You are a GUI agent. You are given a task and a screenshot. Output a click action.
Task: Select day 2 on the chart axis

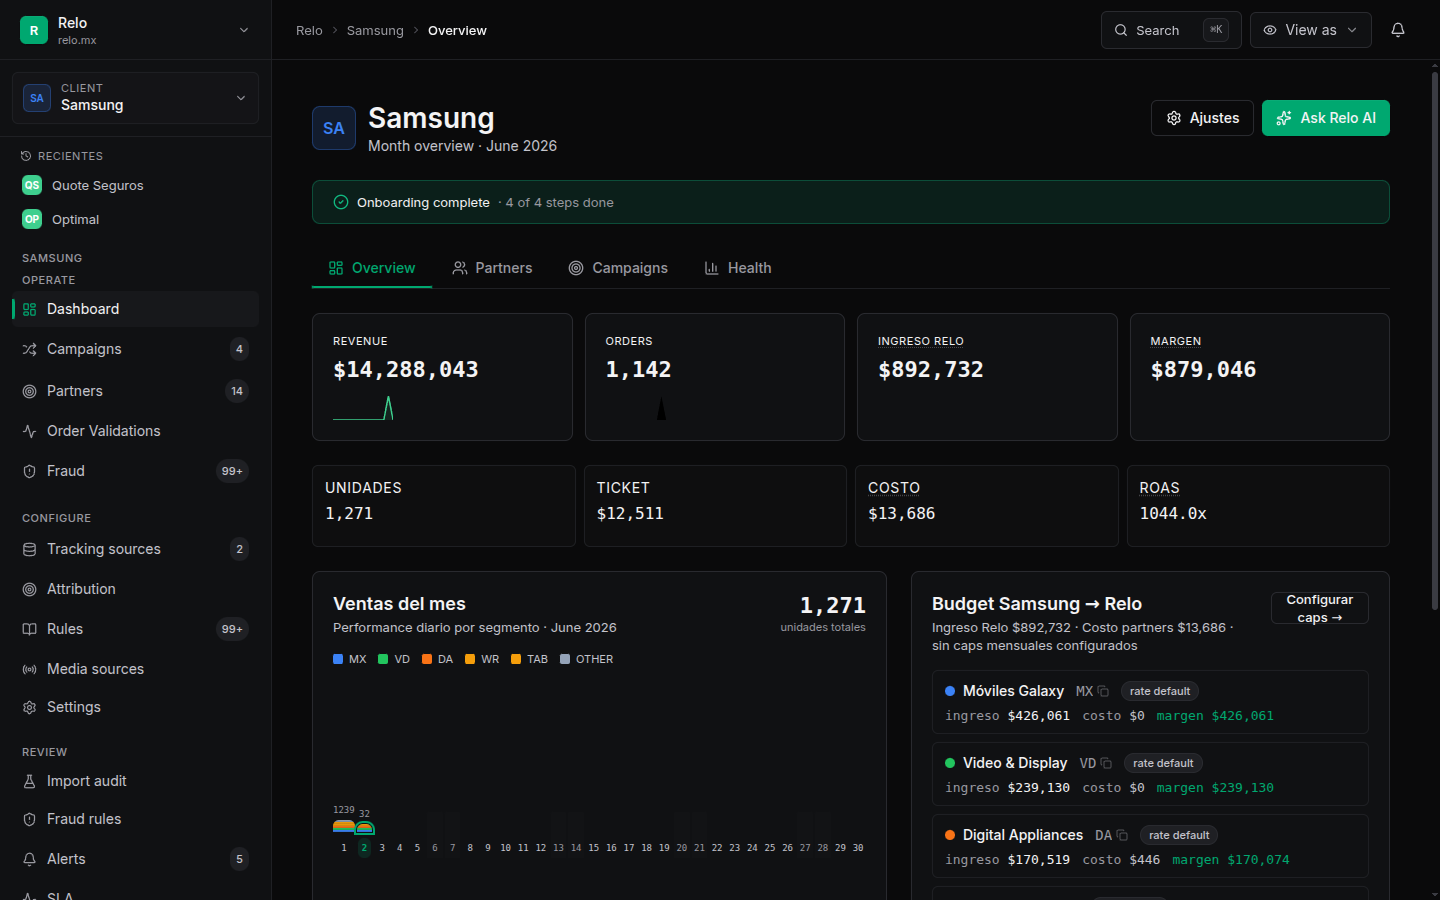(x=364, y=848)
